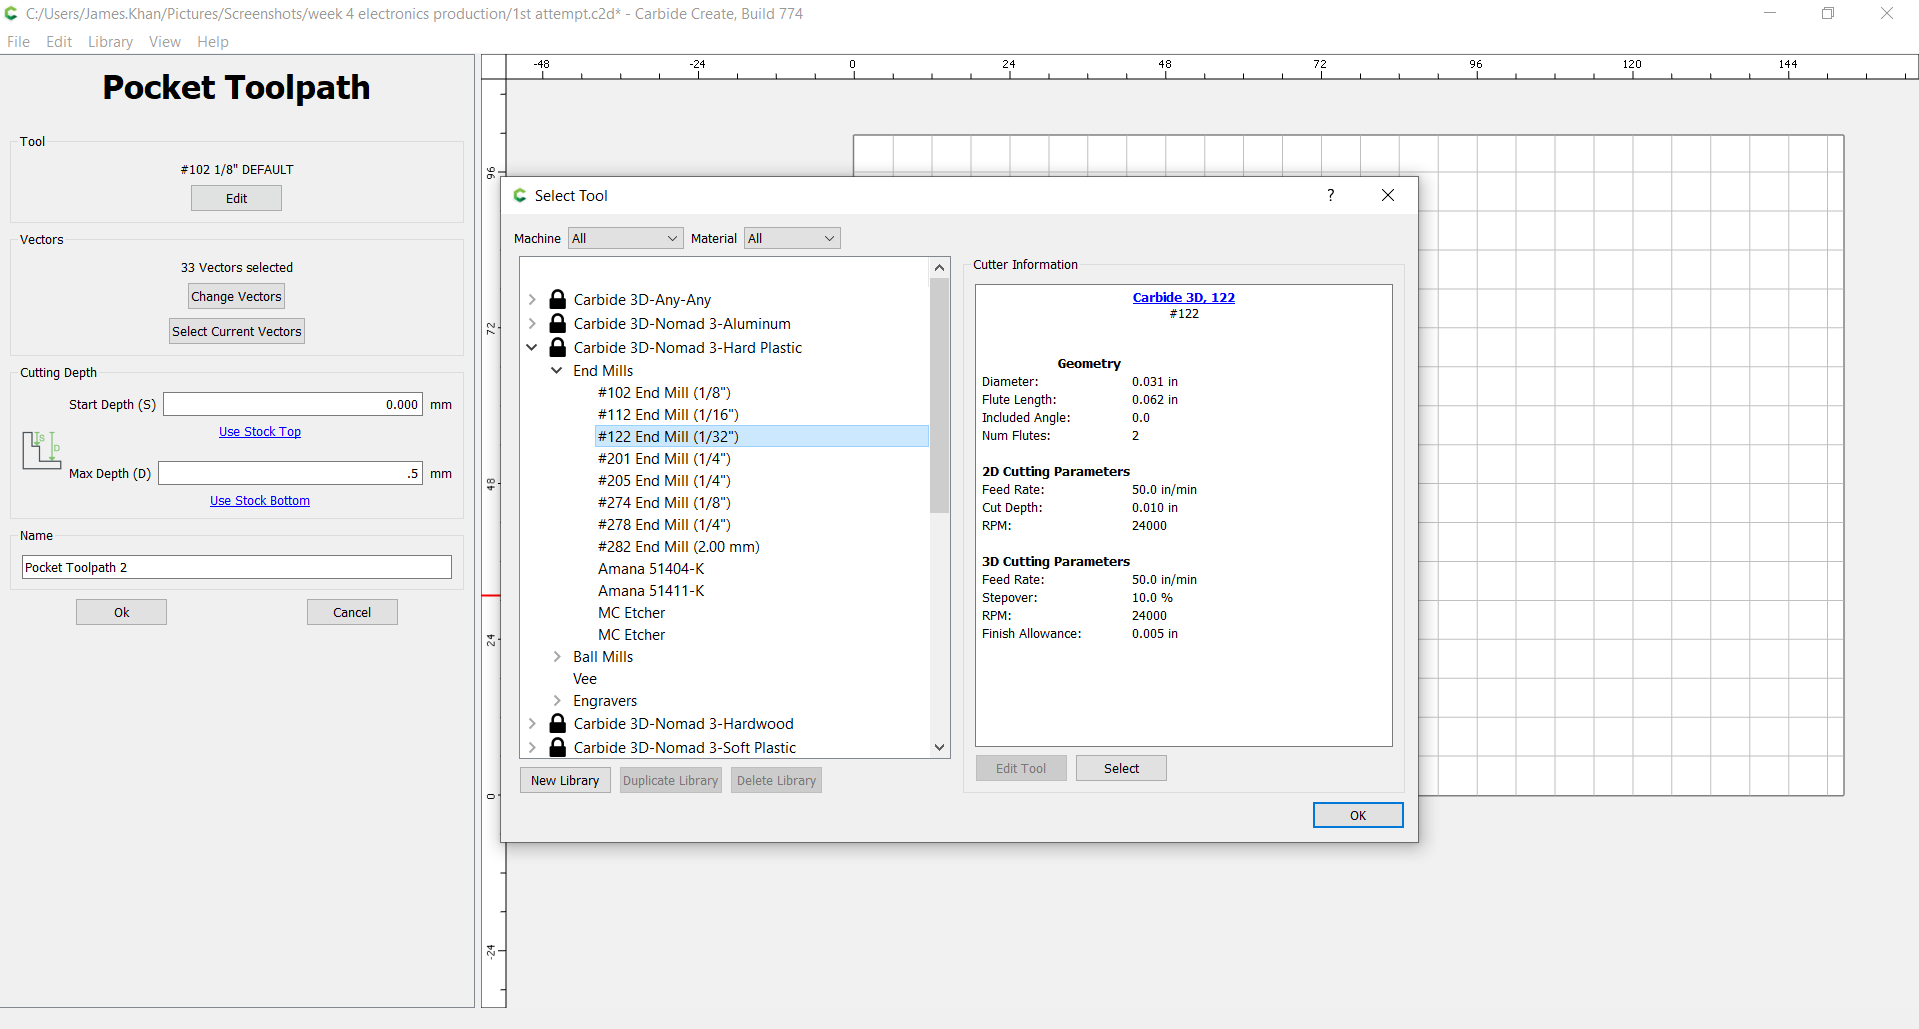Click the lock icon beside Carbide 3D-Nomad 3-Hard Plastic
This screenshot has width=1919, height=1029.
tap(558, 347)
